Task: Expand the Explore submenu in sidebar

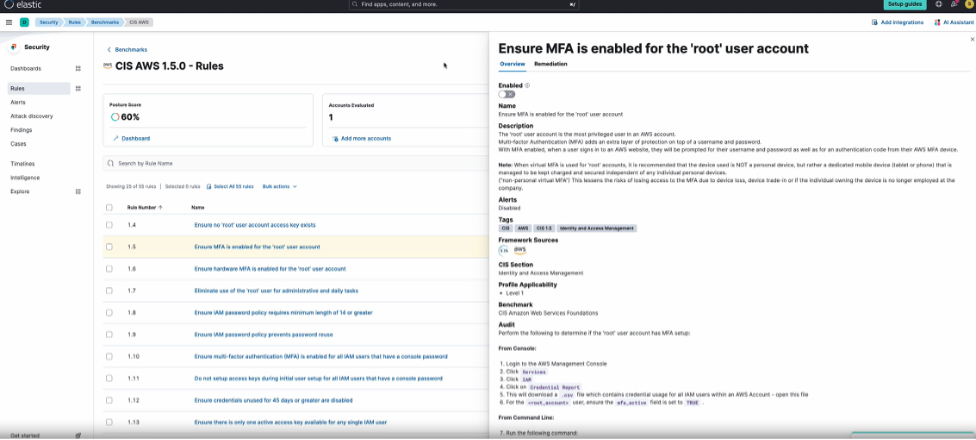Action: coord(78,191)
